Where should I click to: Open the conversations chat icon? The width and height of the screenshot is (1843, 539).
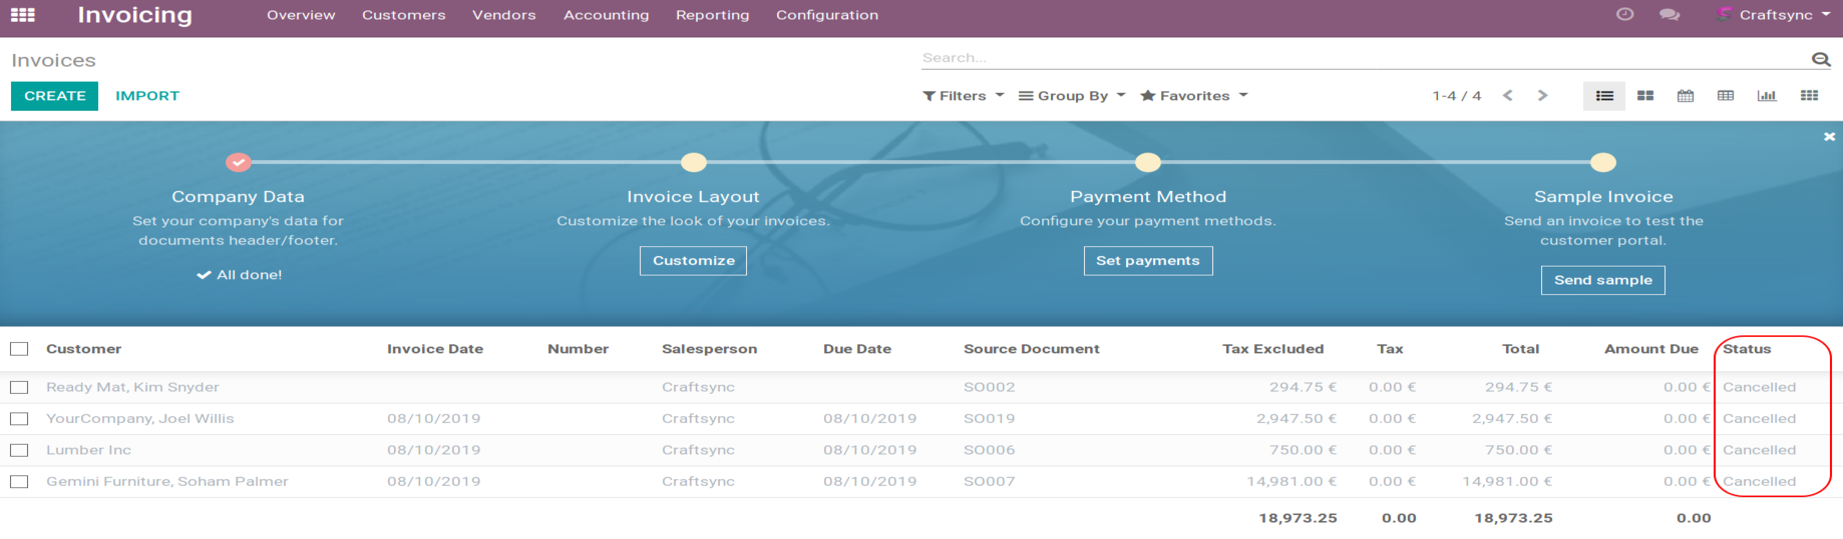point(1669,15)
